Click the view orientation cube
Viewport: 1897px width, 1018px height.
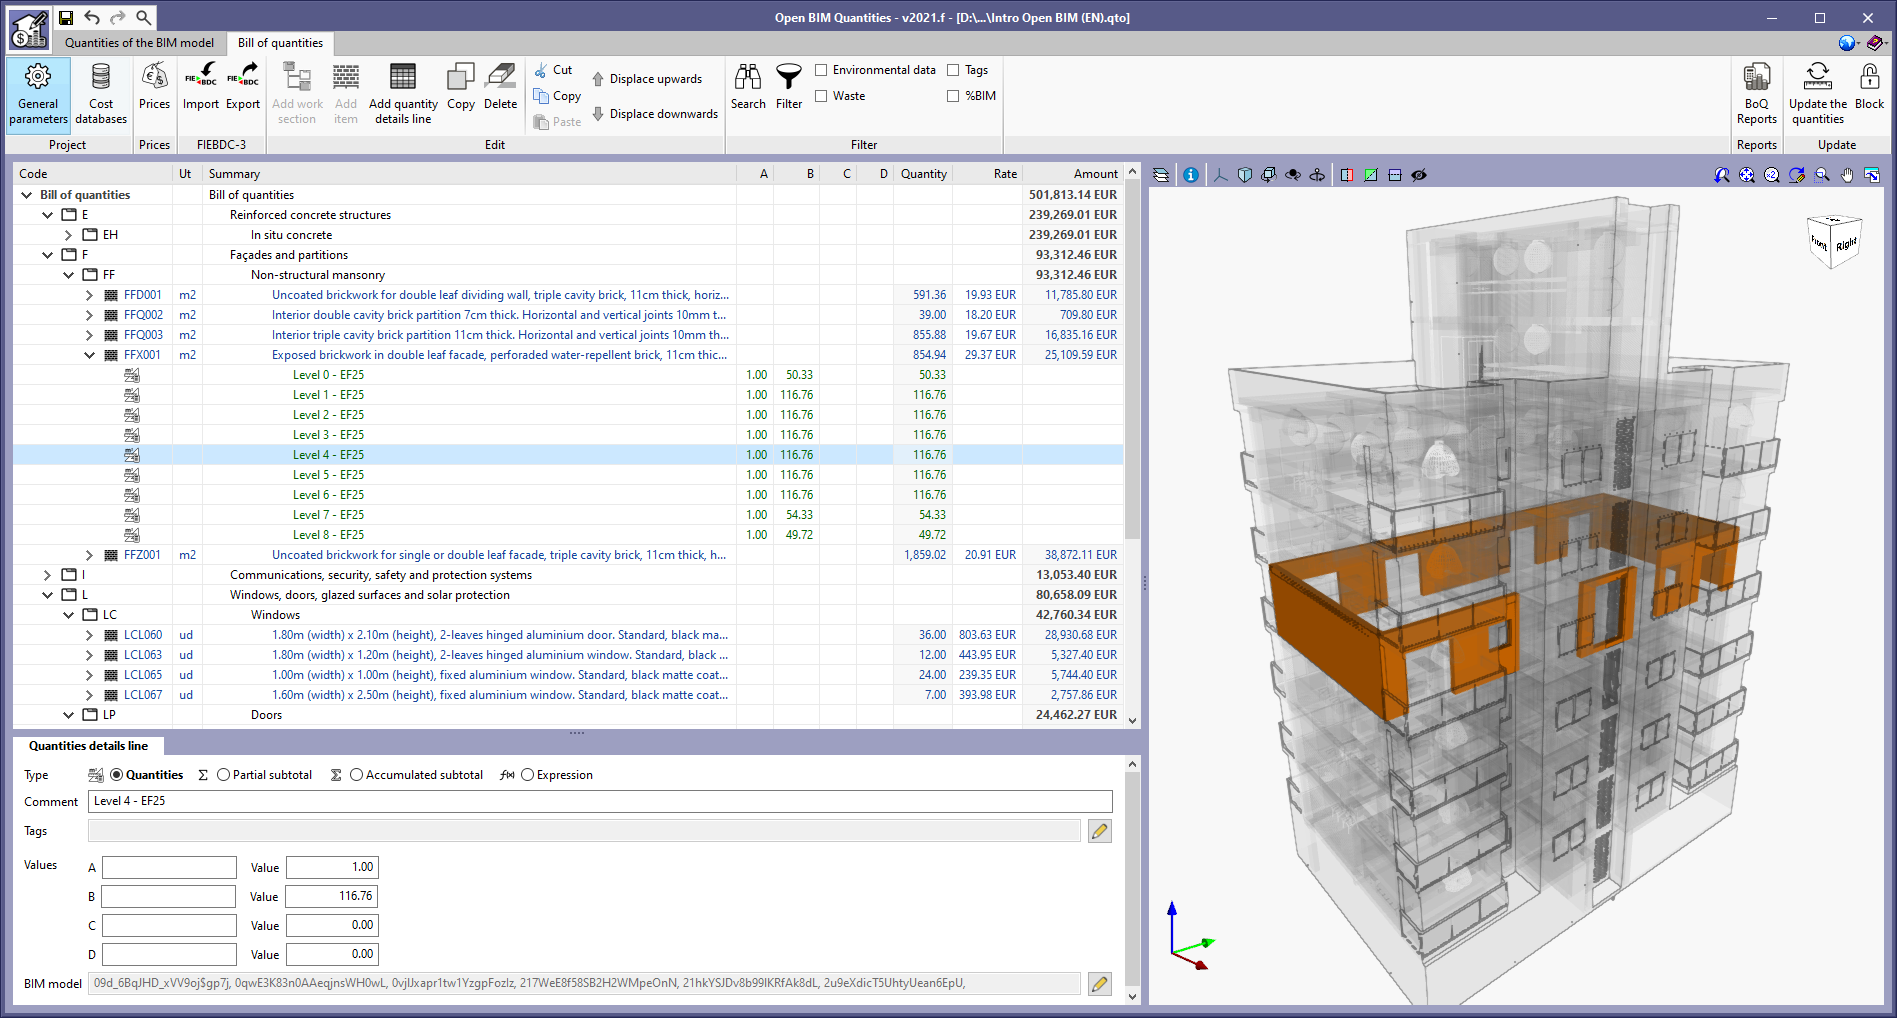1833,242
